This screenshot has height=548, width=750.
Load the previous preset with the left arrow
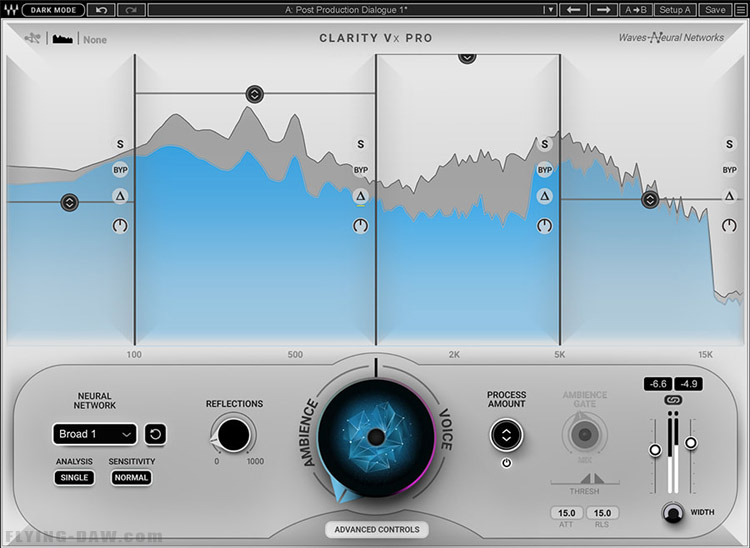(573, 10)
